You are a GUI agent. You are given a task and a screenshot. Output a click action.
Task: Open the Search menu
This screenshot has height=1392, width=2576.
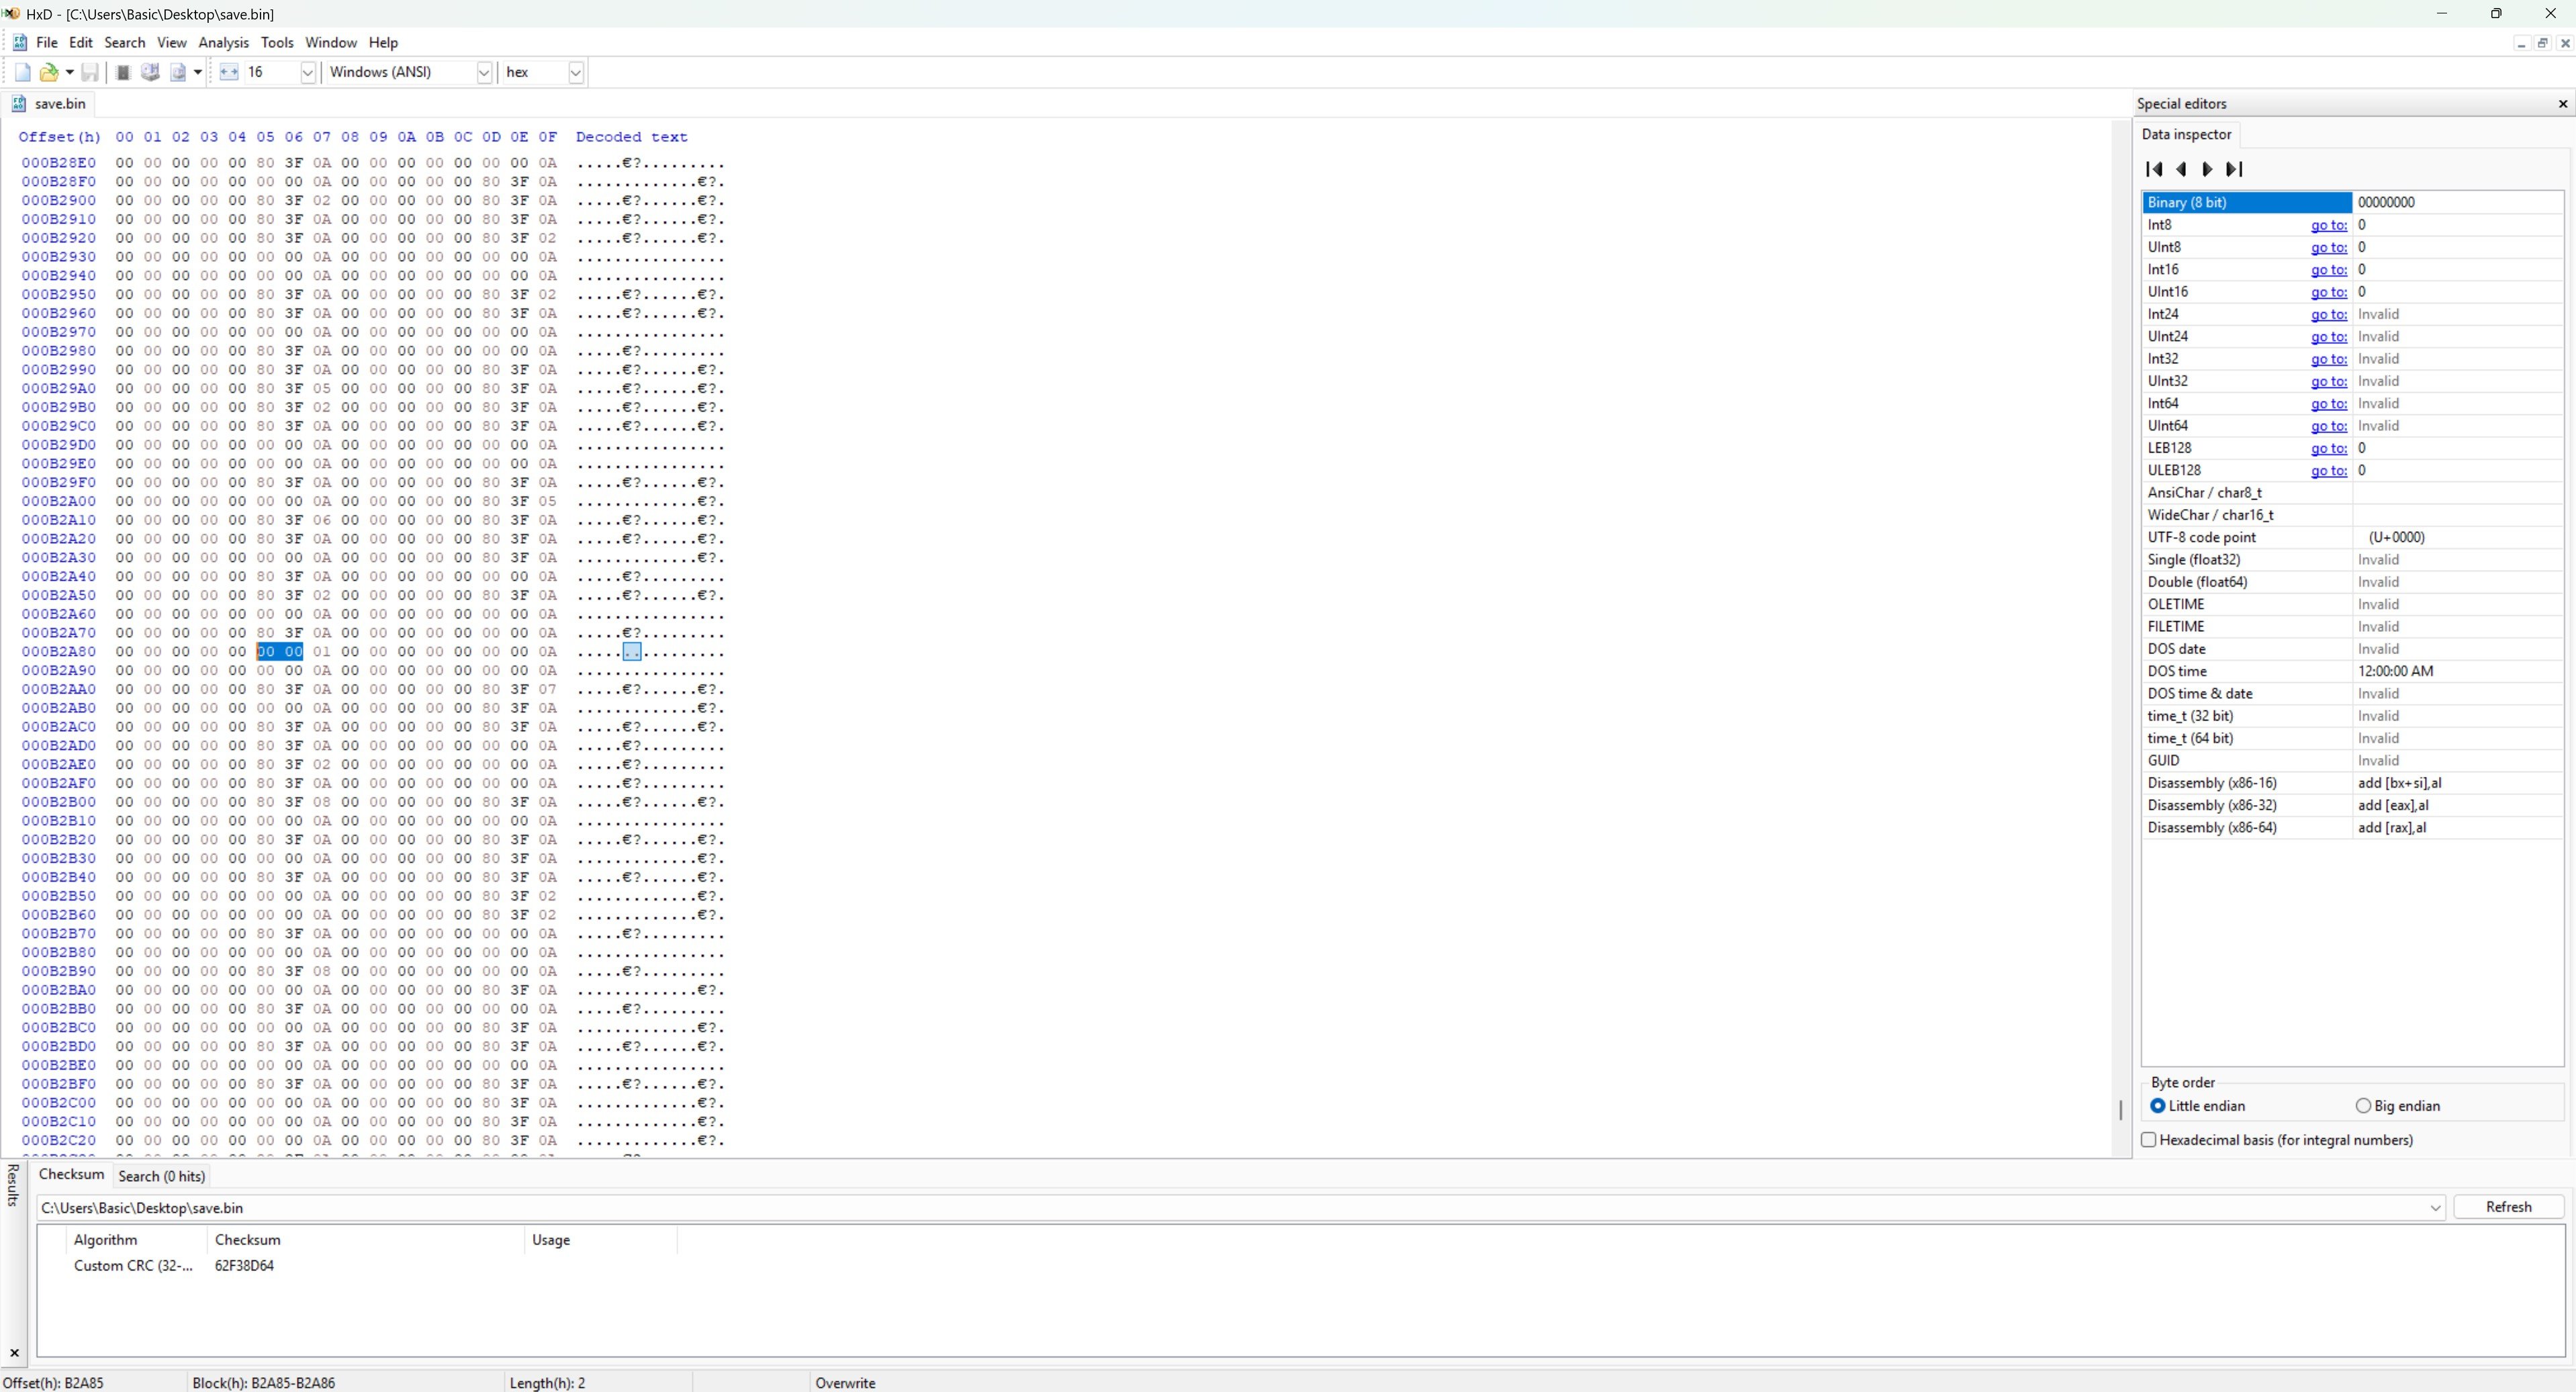click(125, 43)
